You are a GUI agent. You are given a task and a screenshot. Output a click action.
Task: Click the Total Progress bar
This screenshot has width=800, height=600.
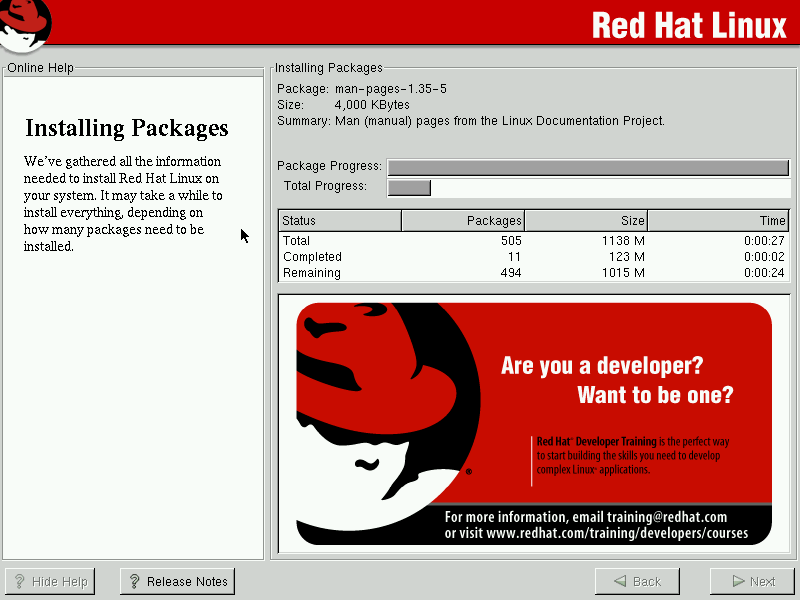click(x=588, y=187)
